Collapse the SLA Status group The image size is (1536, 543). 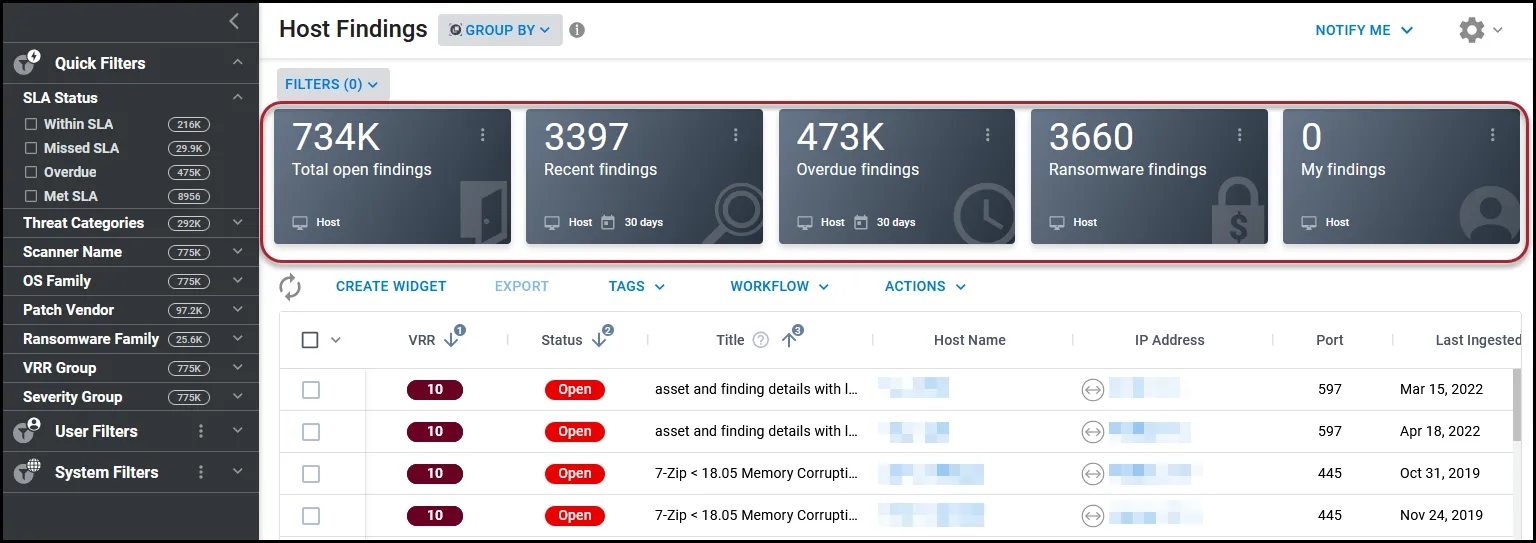coord(238,97)
